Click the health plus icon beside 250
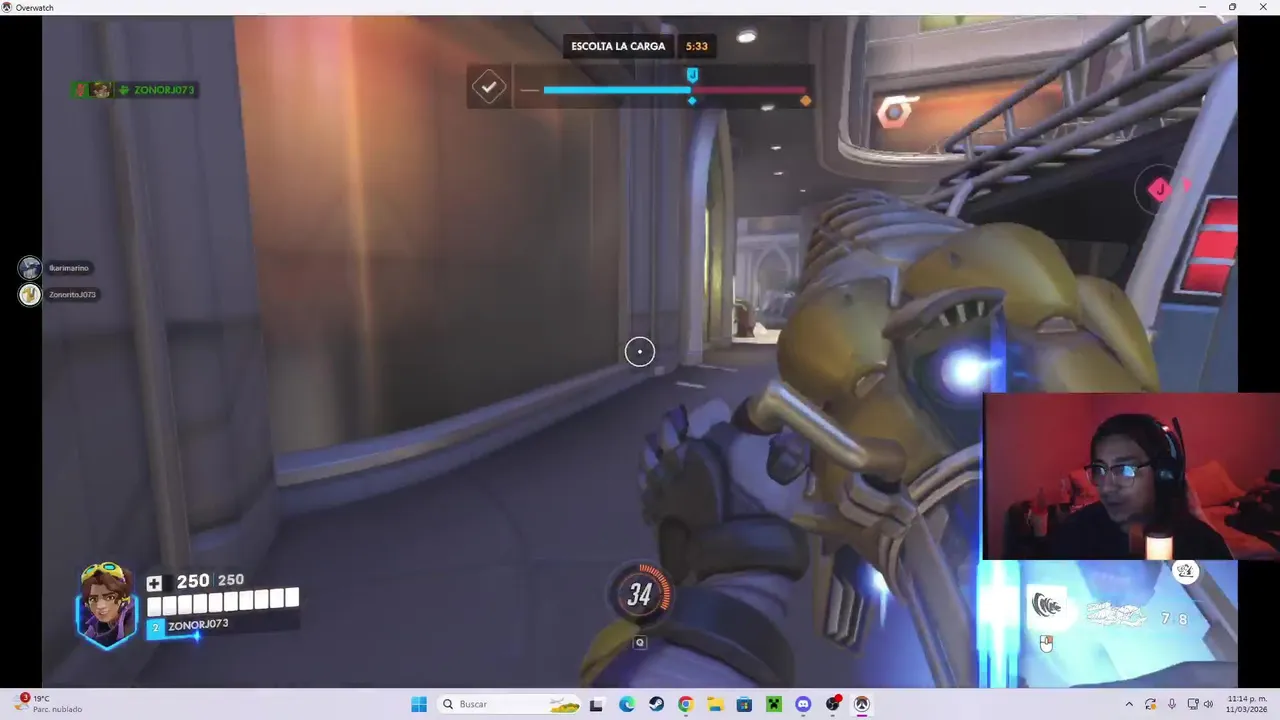 point(154,583)
